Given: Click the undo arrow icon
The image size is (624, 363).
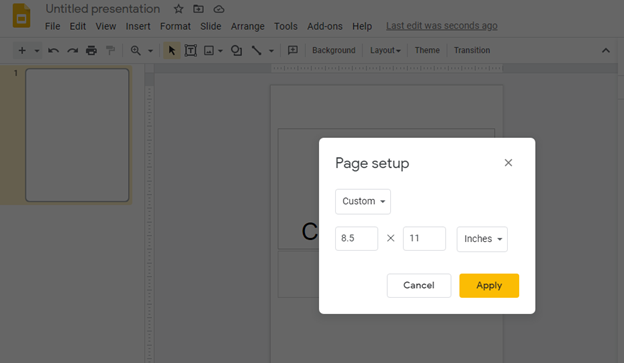Looking at the screenshot, I should [53, 51].
